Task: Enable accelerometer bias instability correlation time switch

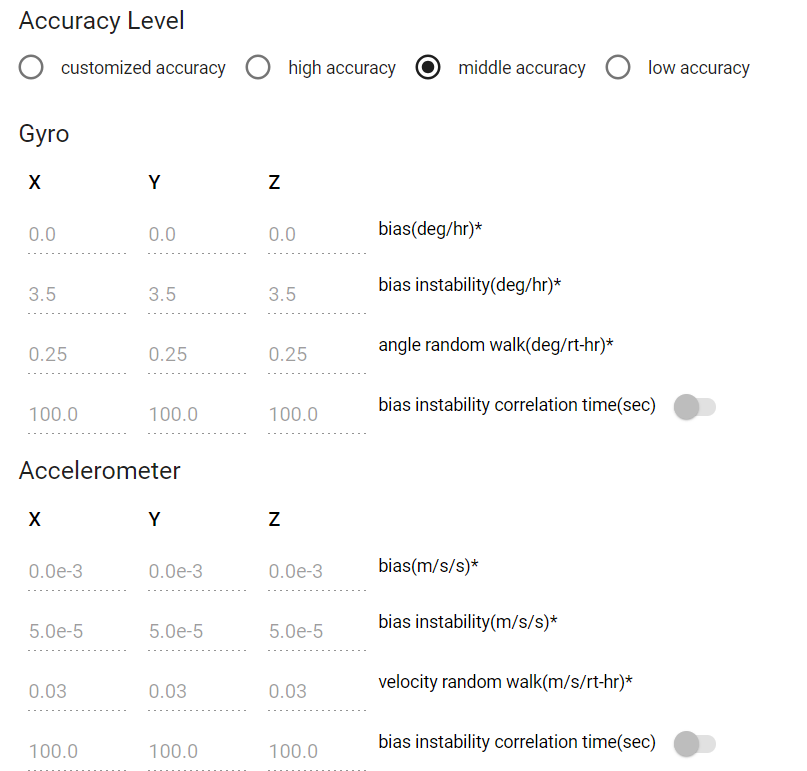Action: point(695,744)
